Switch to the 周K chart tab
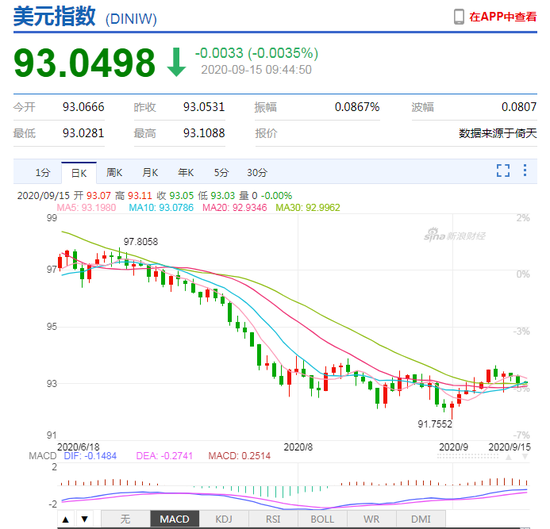Viewport: 550px width, 529px height. point(114,173)
